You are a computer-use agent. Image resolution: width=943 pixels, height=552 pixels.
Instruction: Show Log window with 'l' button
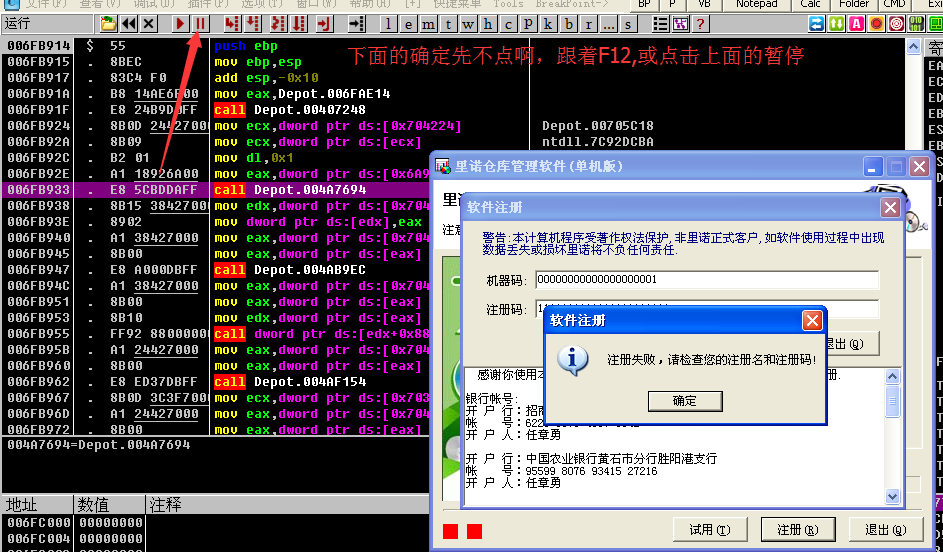(389, 24)
